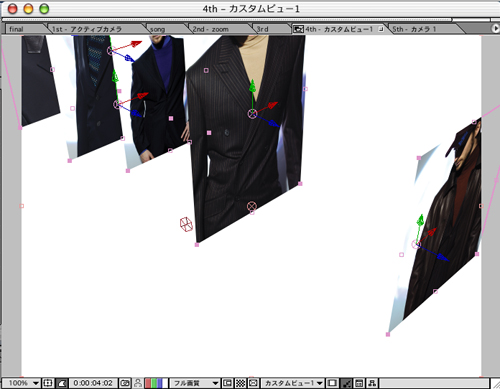Toggle the green channel view
Viewport: 500px width, 389px height.
coord(153,383)
